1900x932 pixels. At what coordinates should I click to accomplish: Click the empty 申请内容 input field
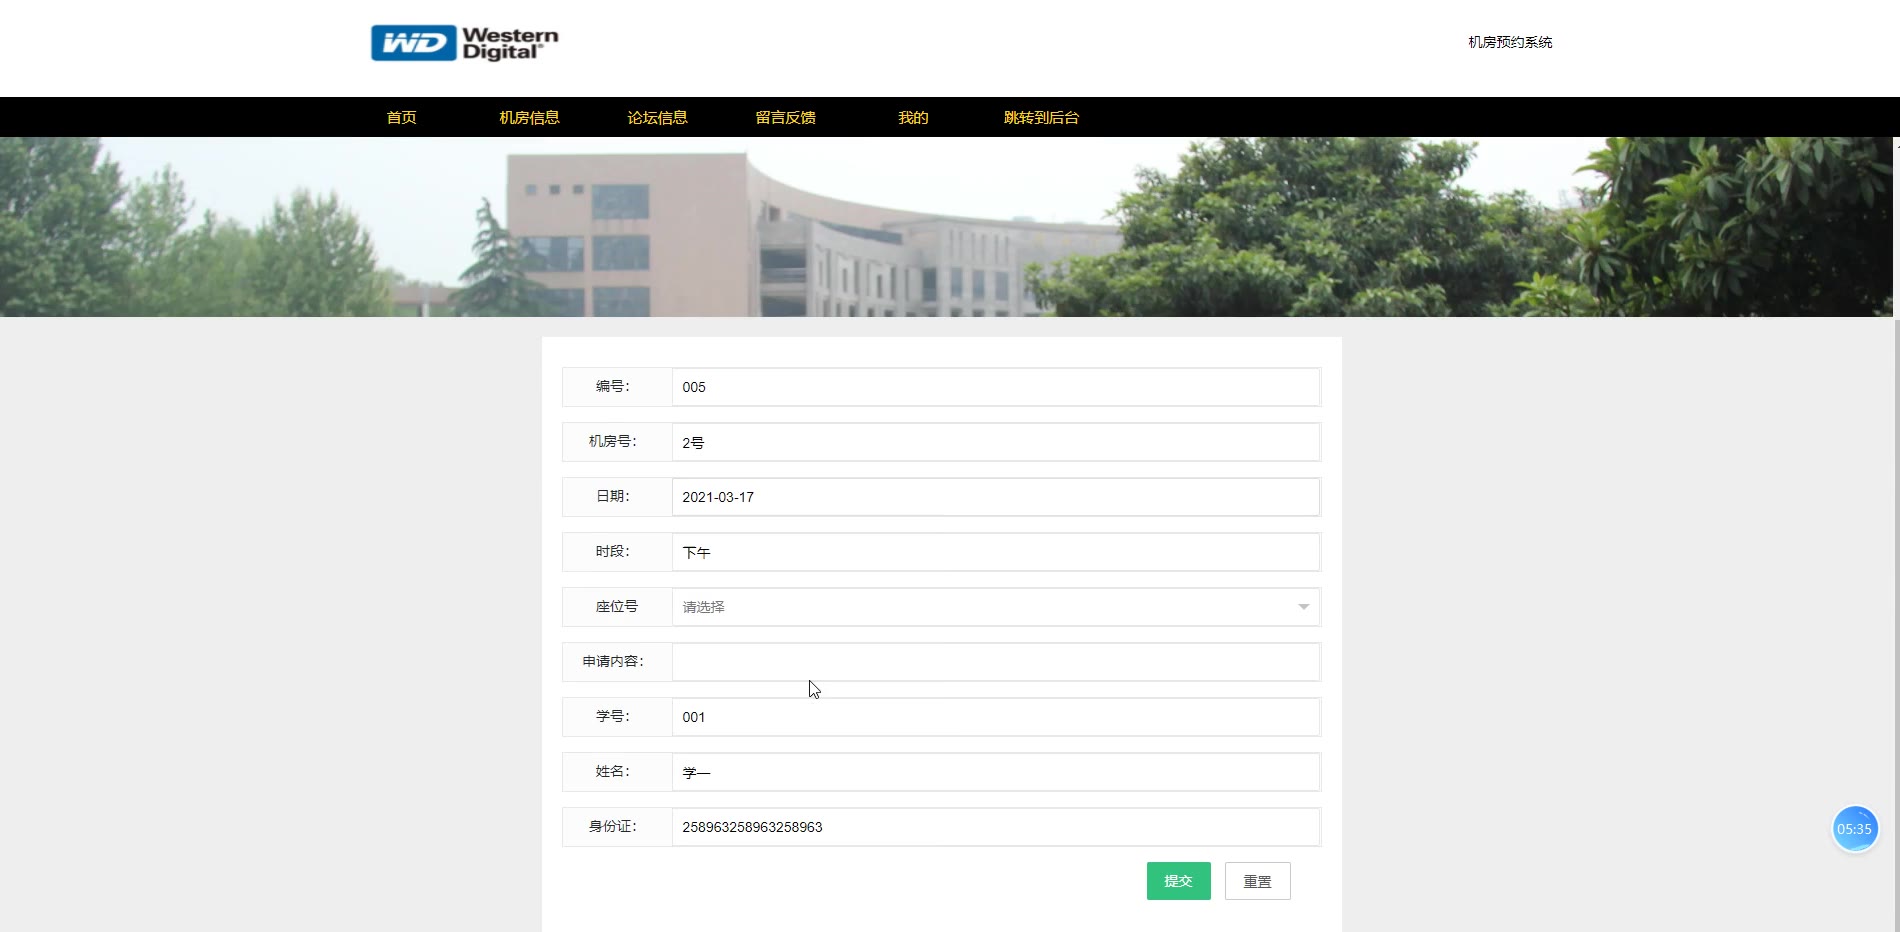coord(996,662)
